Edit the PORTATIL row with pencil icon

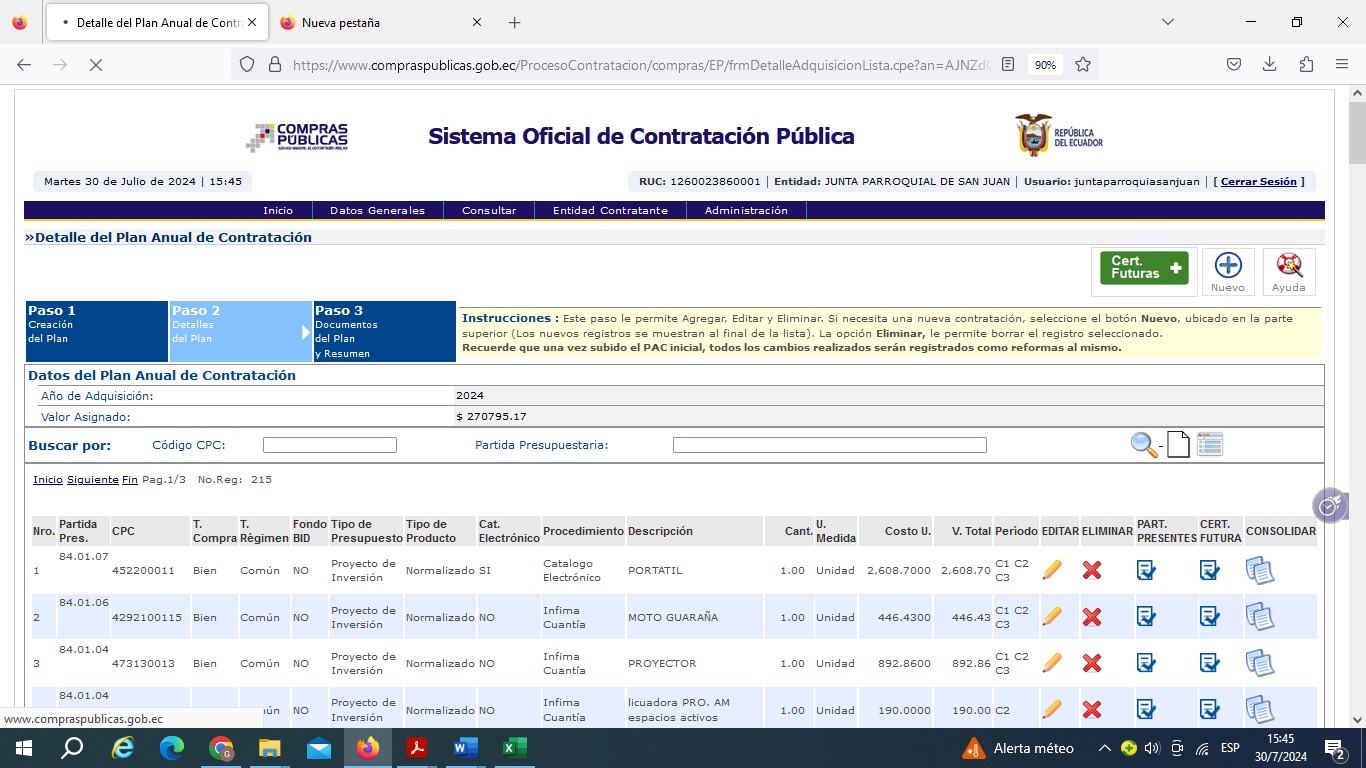[x=1052, y=570]
